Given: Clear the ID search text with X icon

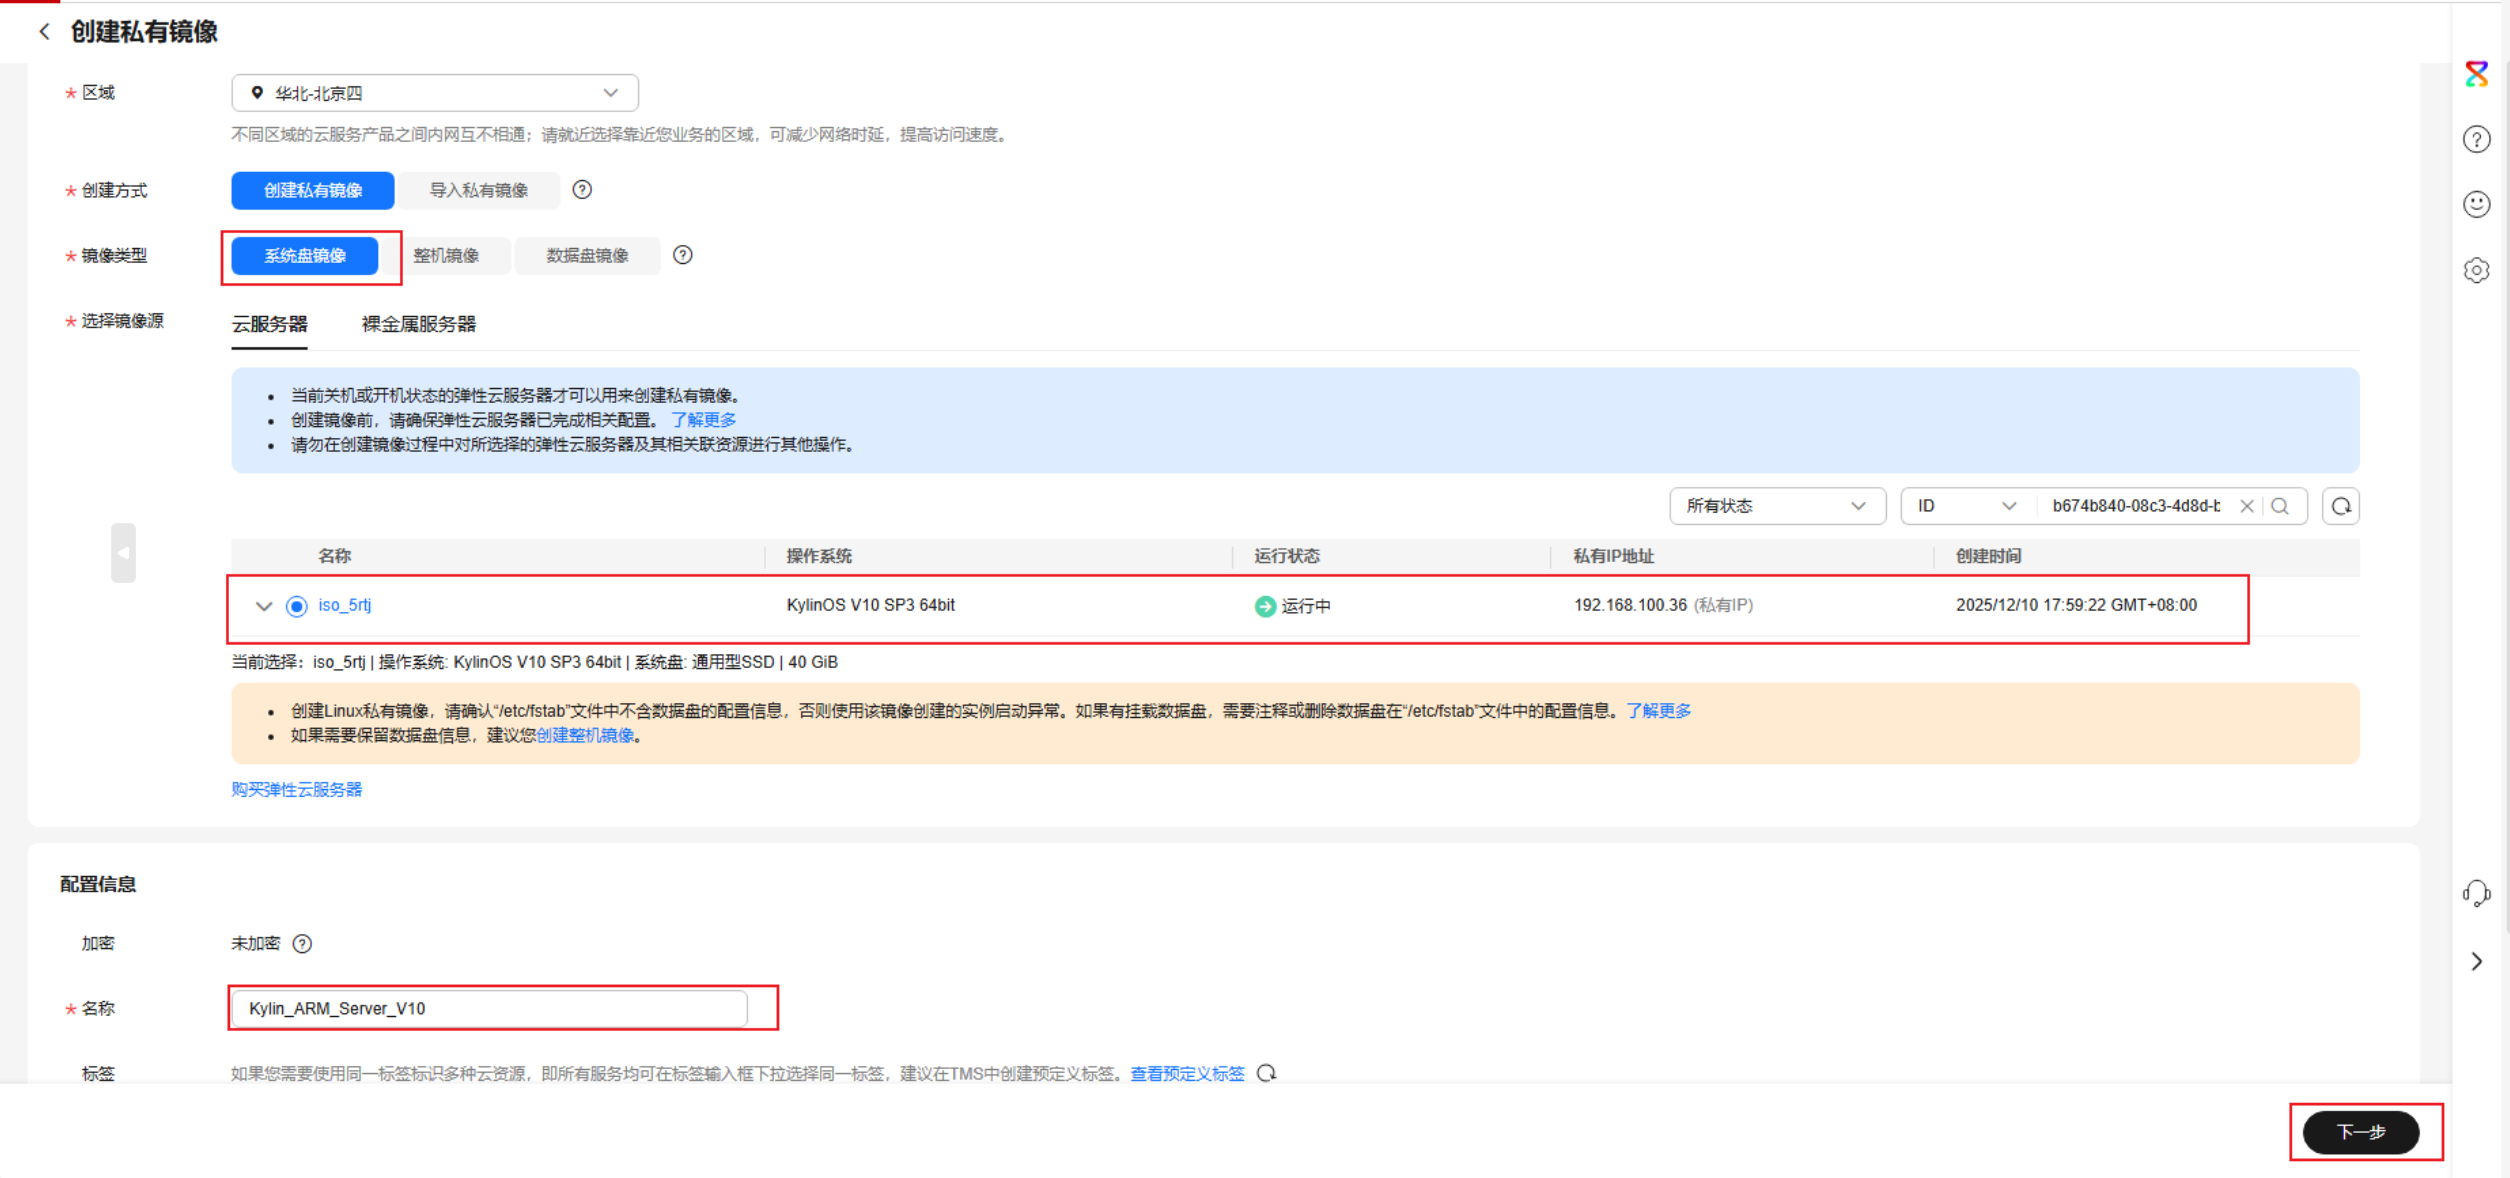Looking at the screenshot, I should 2246,506.
